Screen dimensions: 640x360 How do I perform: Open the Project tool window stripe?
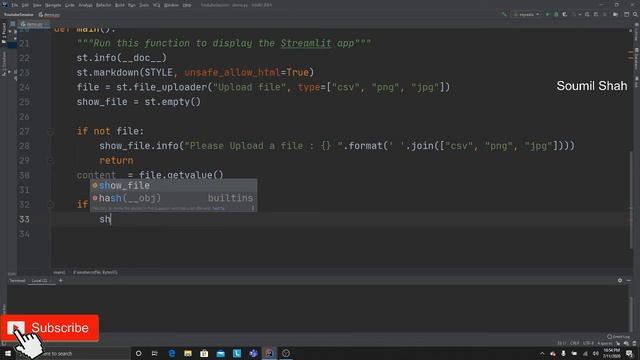pos(4,33)
